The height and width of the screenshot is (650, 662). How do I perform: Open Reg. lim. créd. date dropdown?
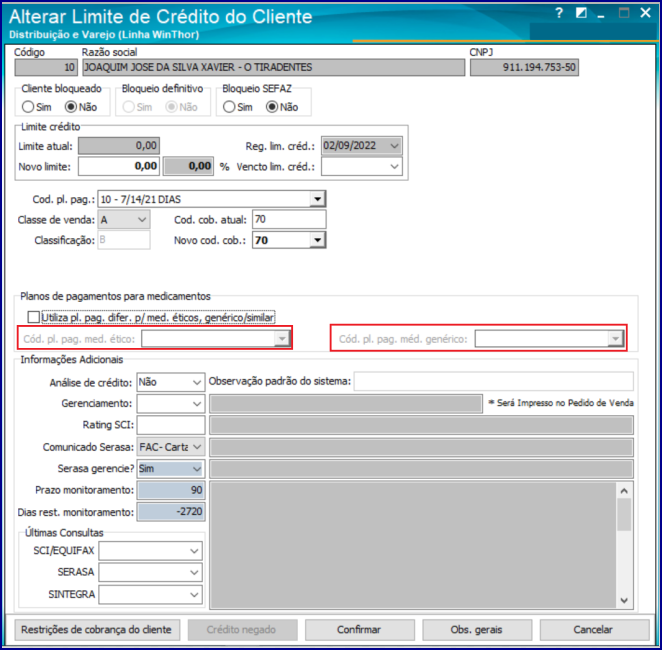point(394,146)
